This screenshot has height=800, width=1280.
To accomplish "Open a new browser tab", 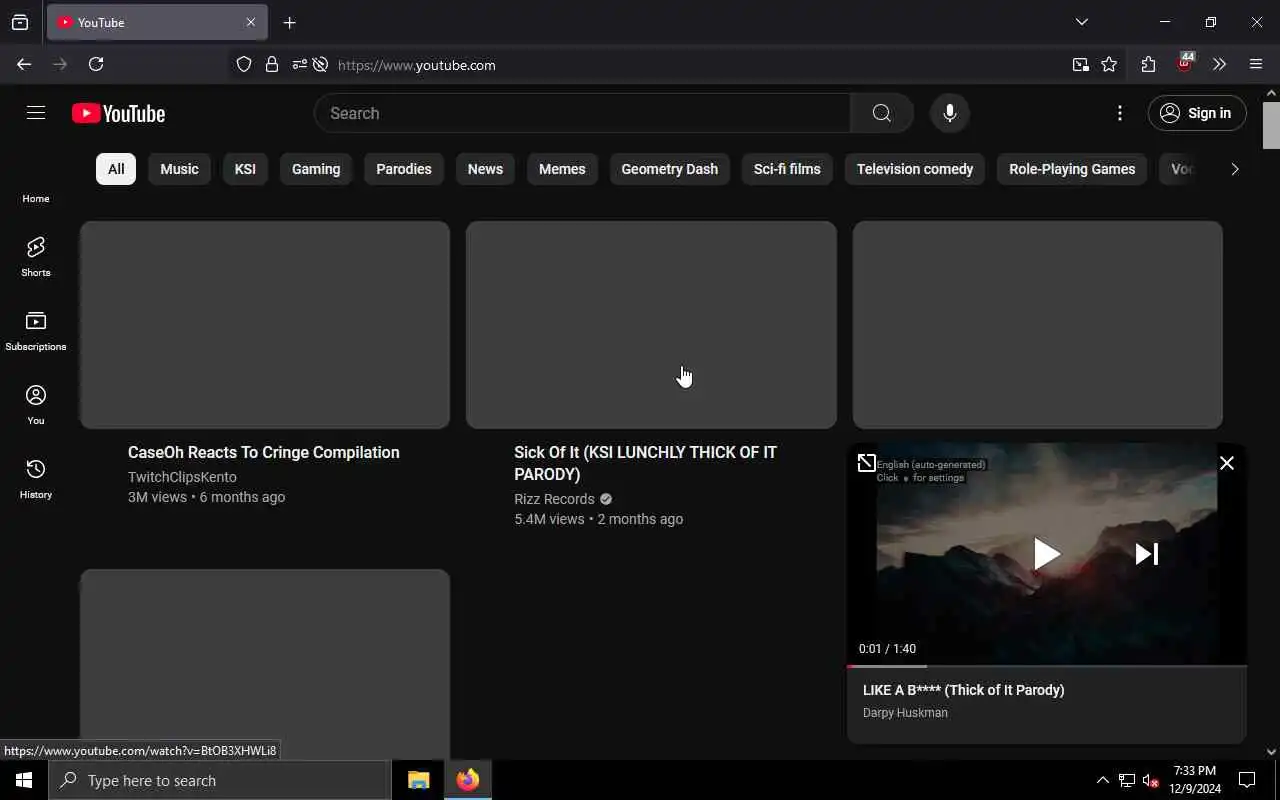I will tap(290, 22).
